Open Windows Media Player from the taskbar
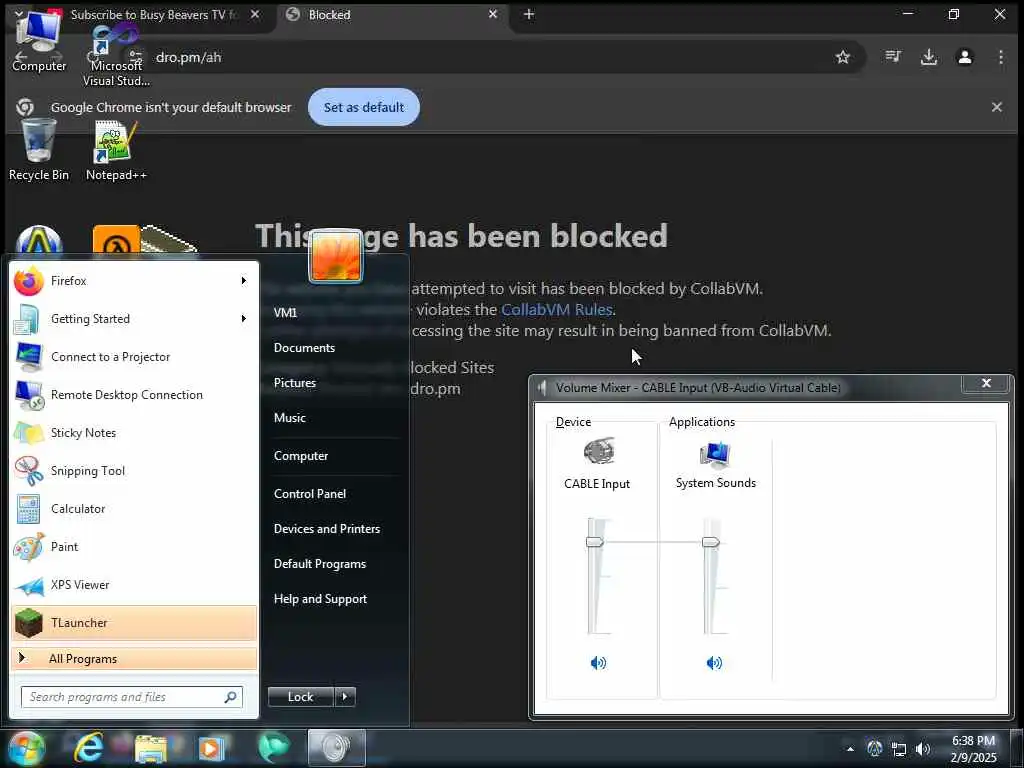The image size is (1024, 768). click(x=211, y=748)
